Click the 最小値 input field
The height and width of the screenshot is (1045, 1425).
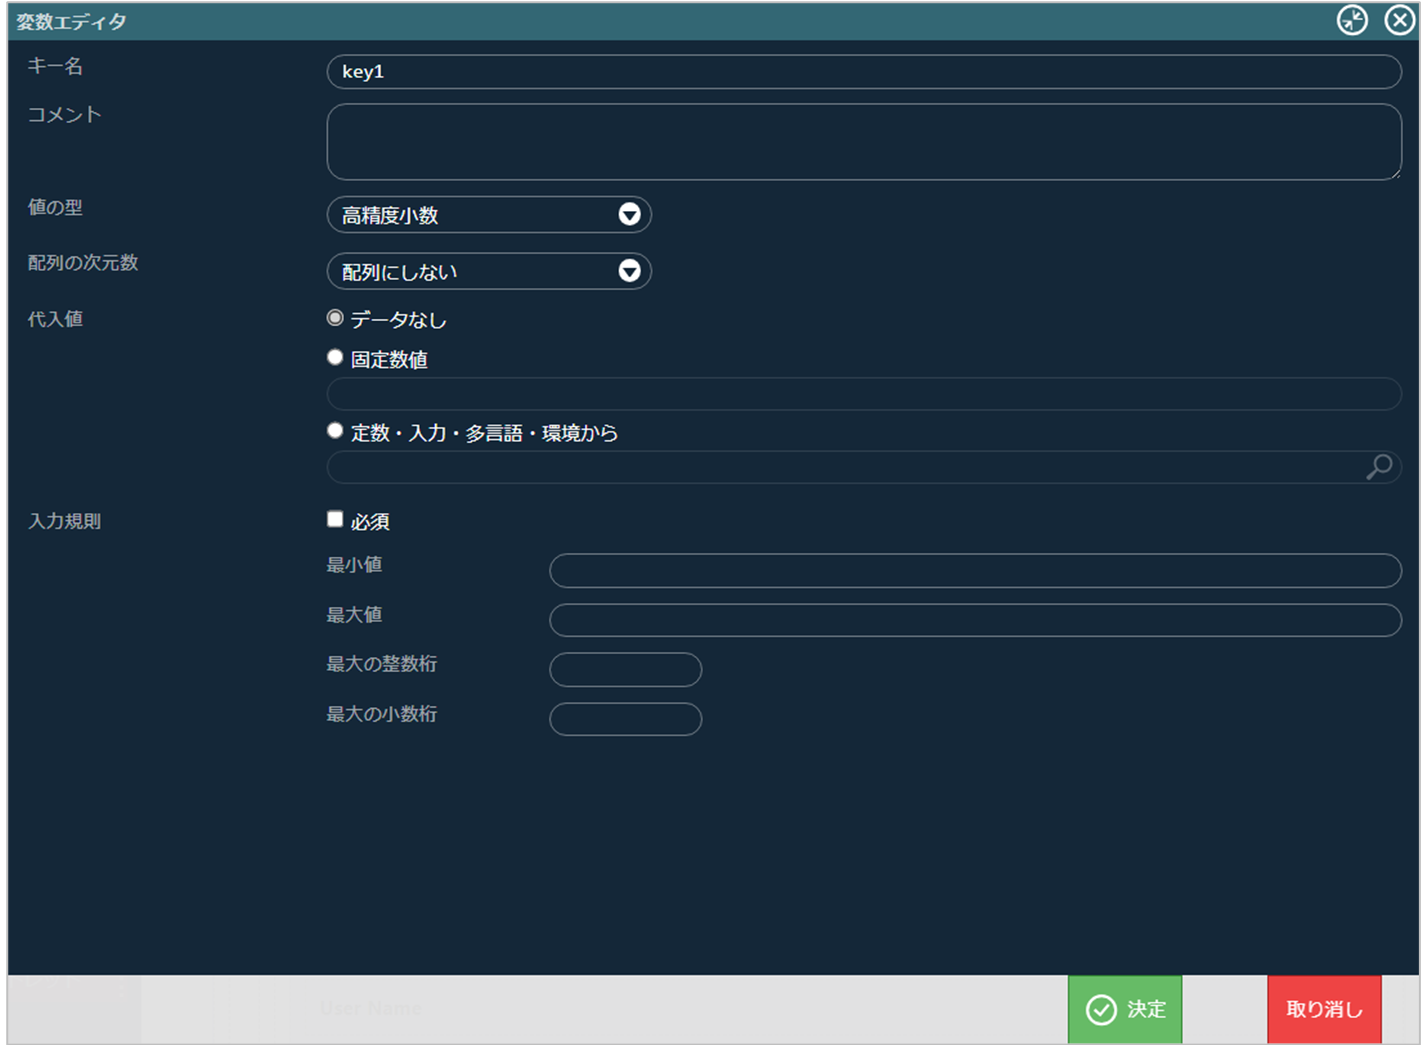click(974, 571)
